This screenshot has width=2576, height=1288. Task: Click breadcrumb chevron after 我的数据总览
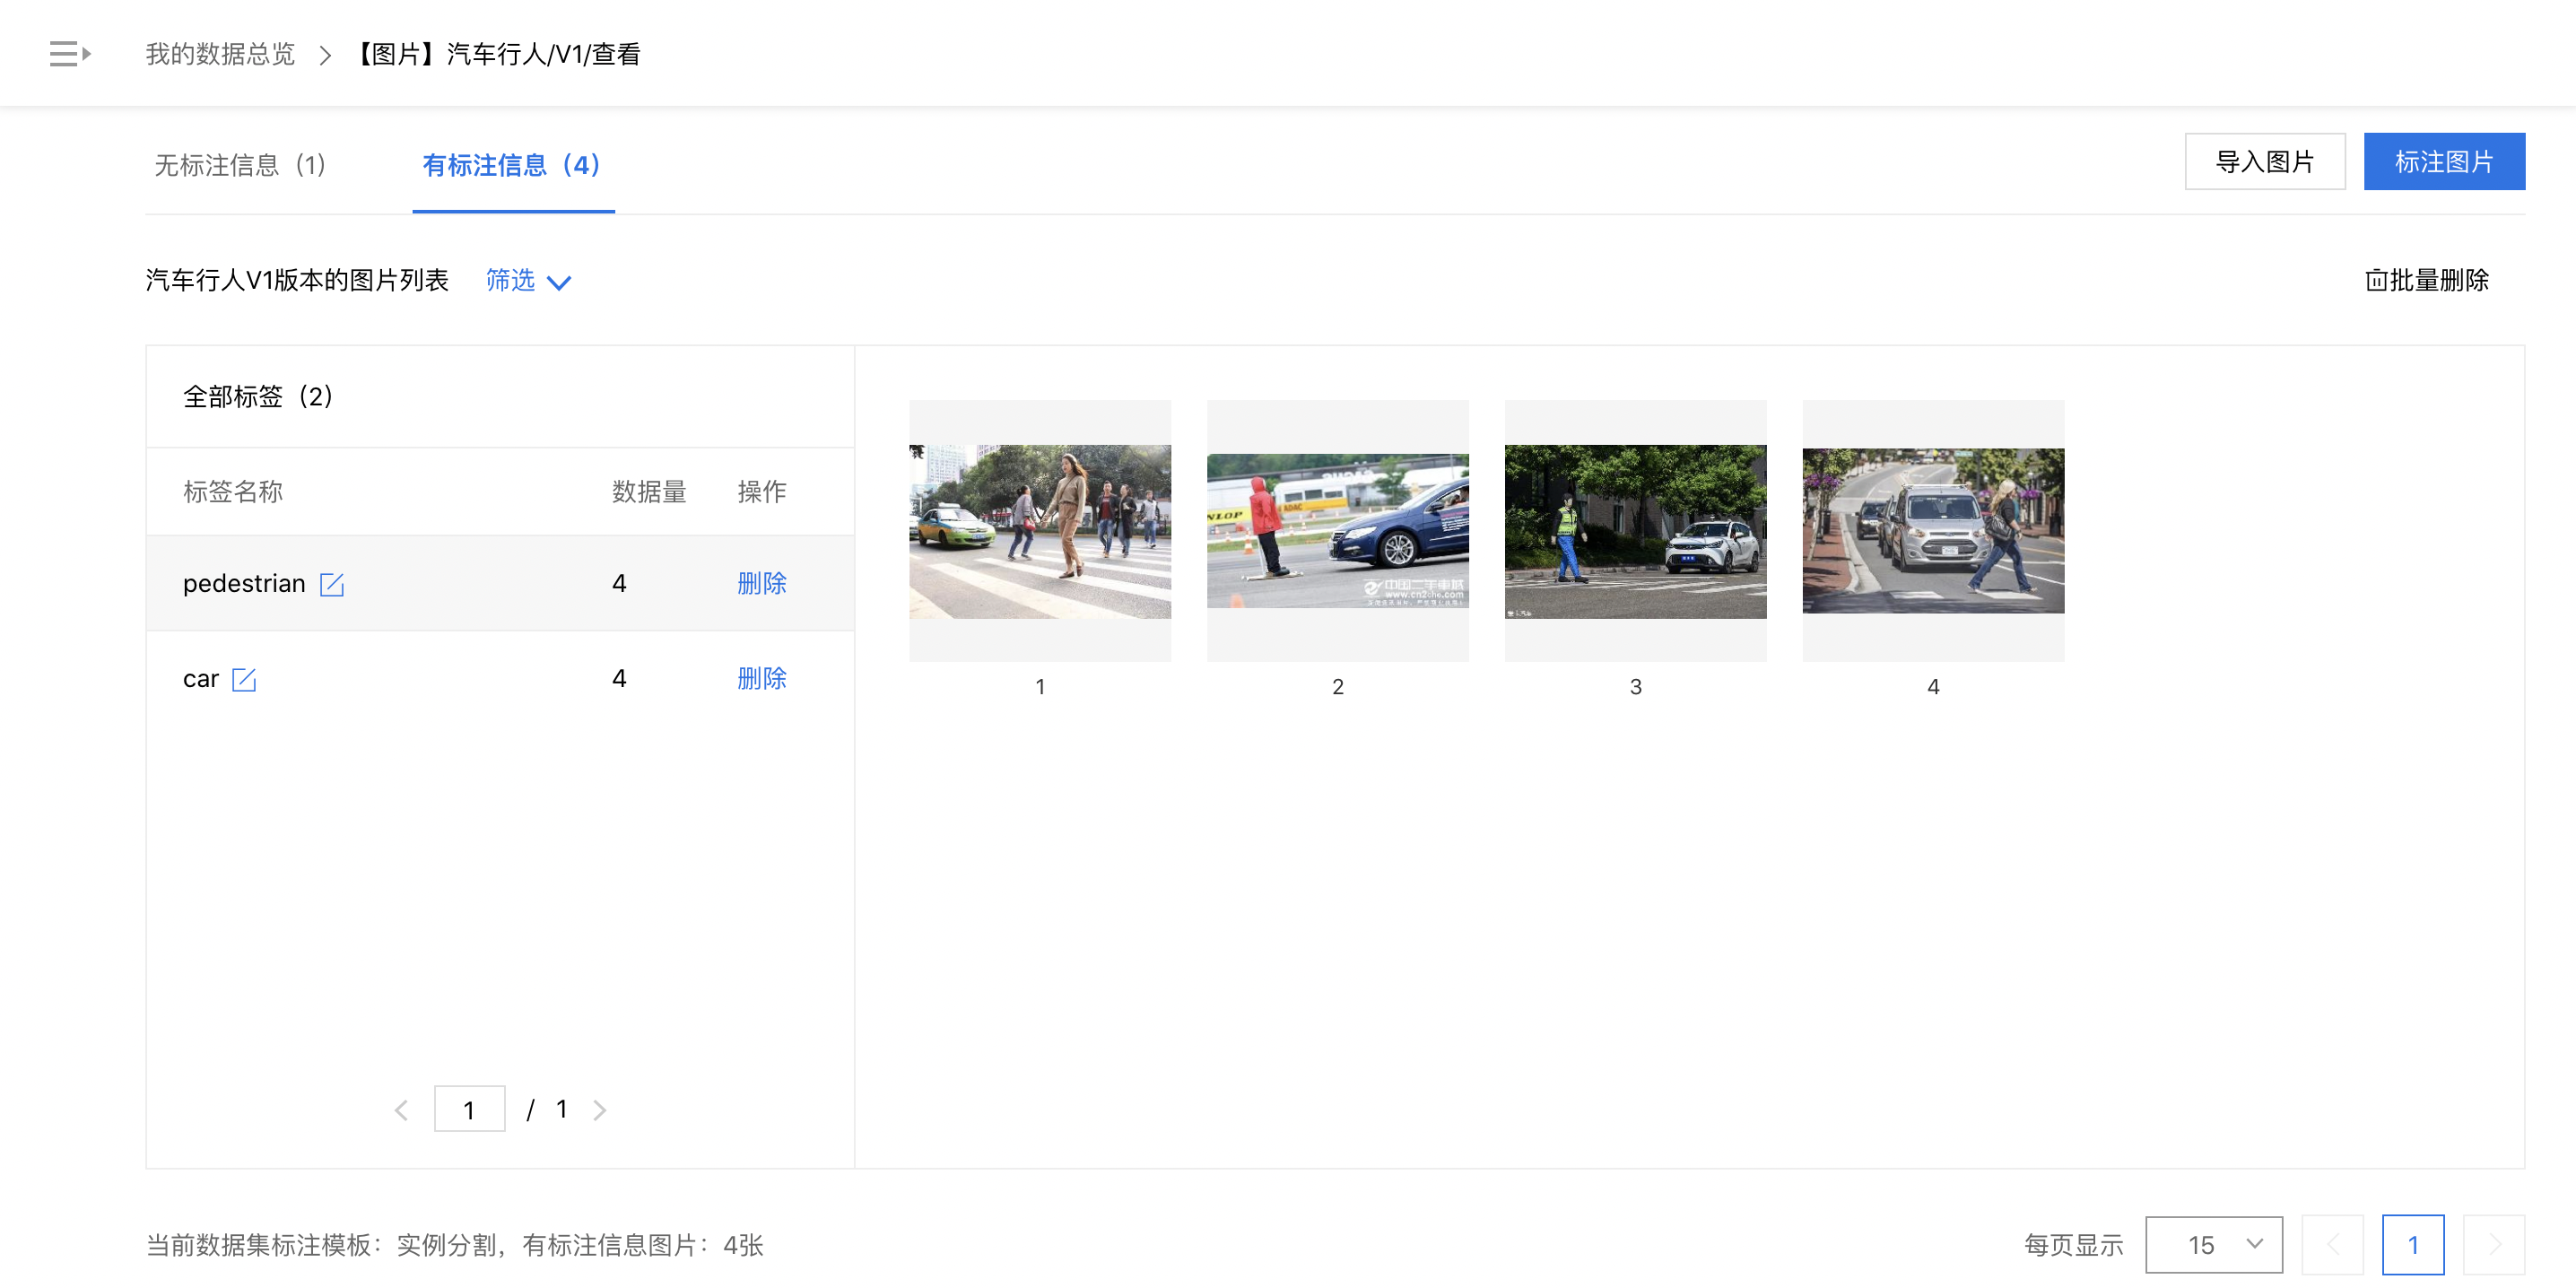[x=325, y=55]
